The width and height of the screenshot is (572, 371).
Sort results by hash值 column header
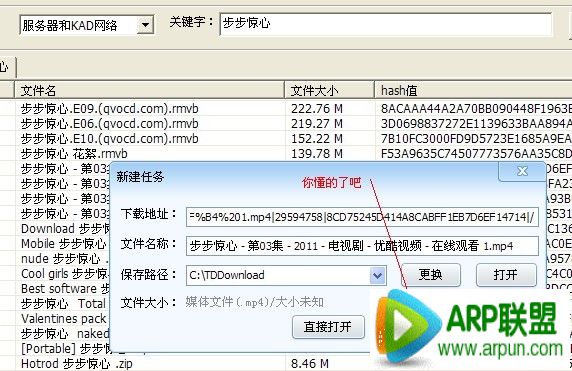[x=474, y=90]
